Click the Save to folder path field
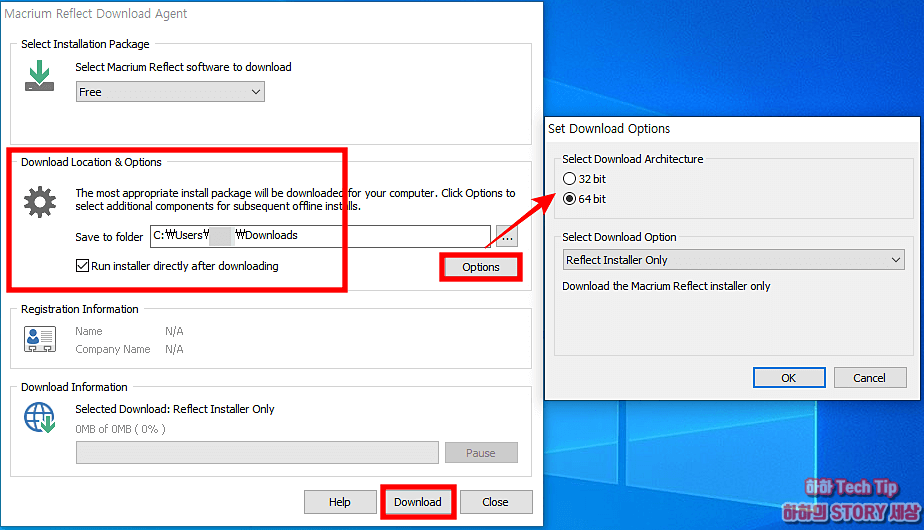 320,236
